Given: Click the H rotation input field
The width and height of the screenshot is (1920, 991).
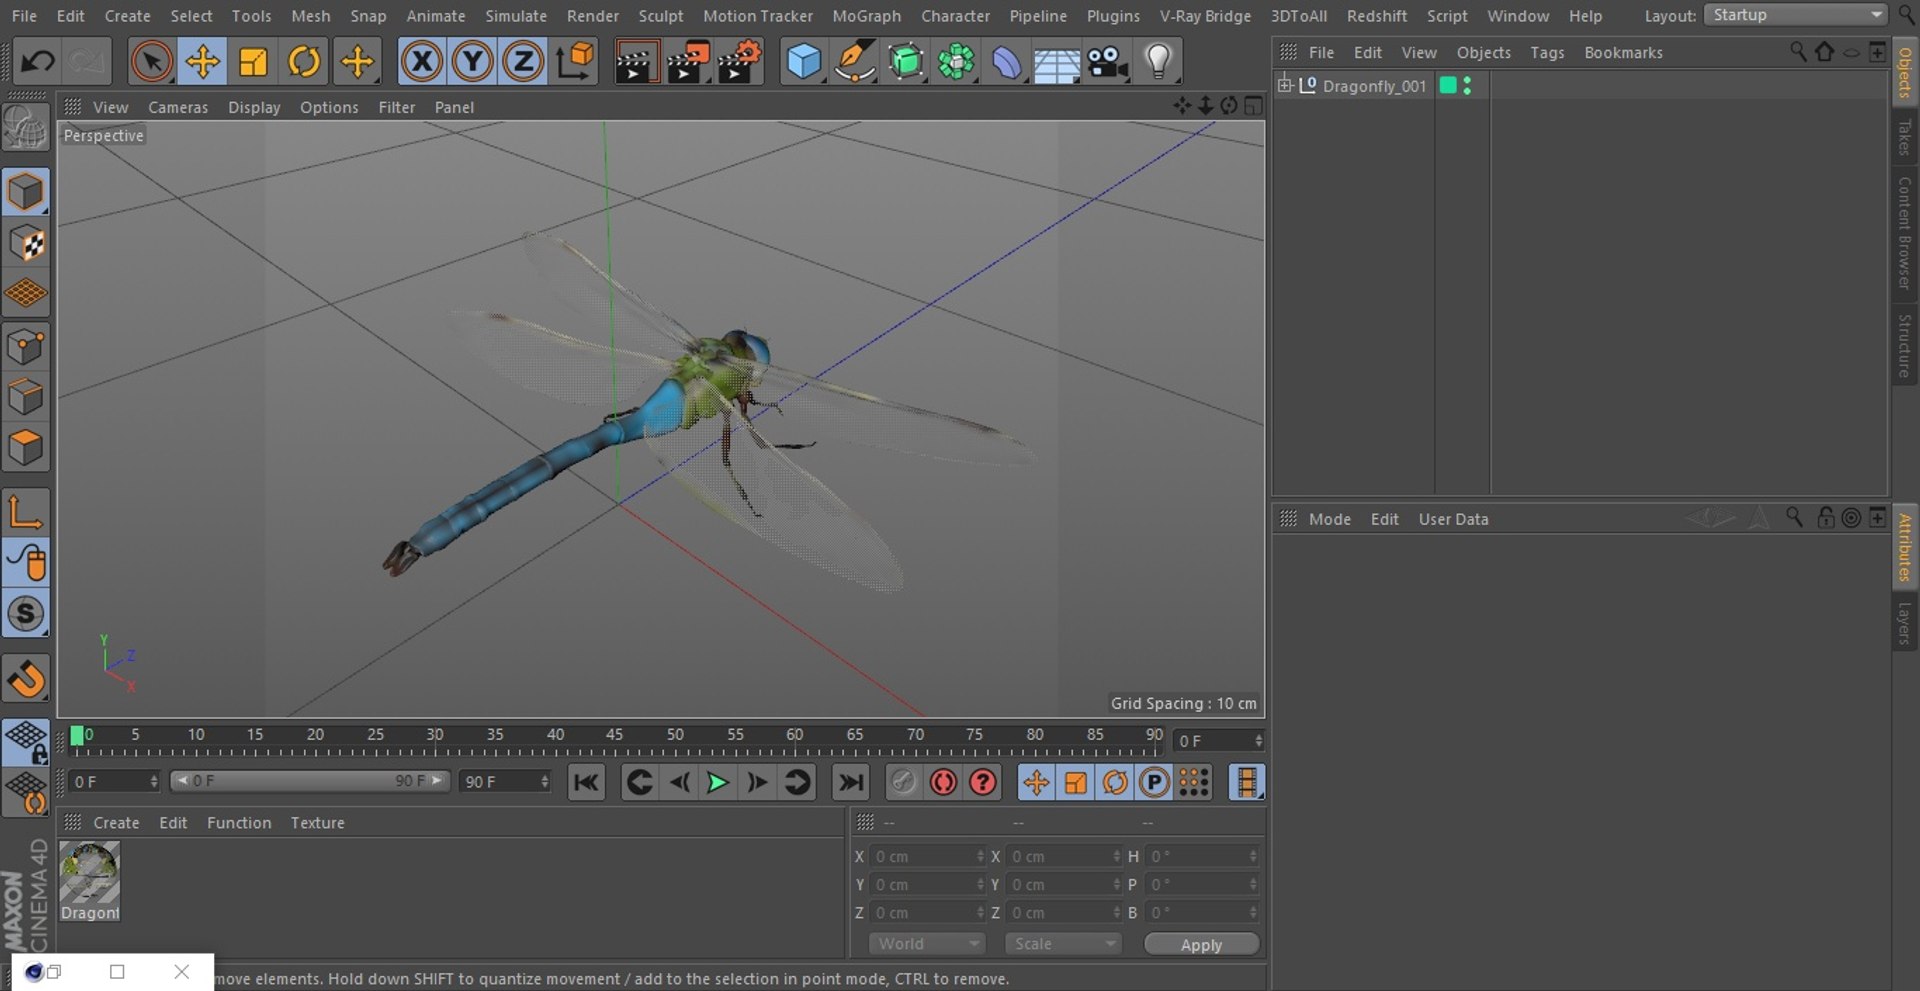Looking at the screenshot, I should [x=1202, y=856].
